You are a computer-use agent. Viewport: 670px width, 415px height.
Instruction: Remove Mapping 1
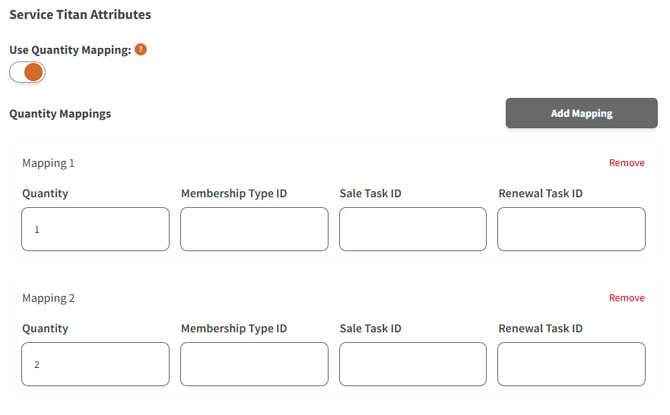(x=626, y=163)
